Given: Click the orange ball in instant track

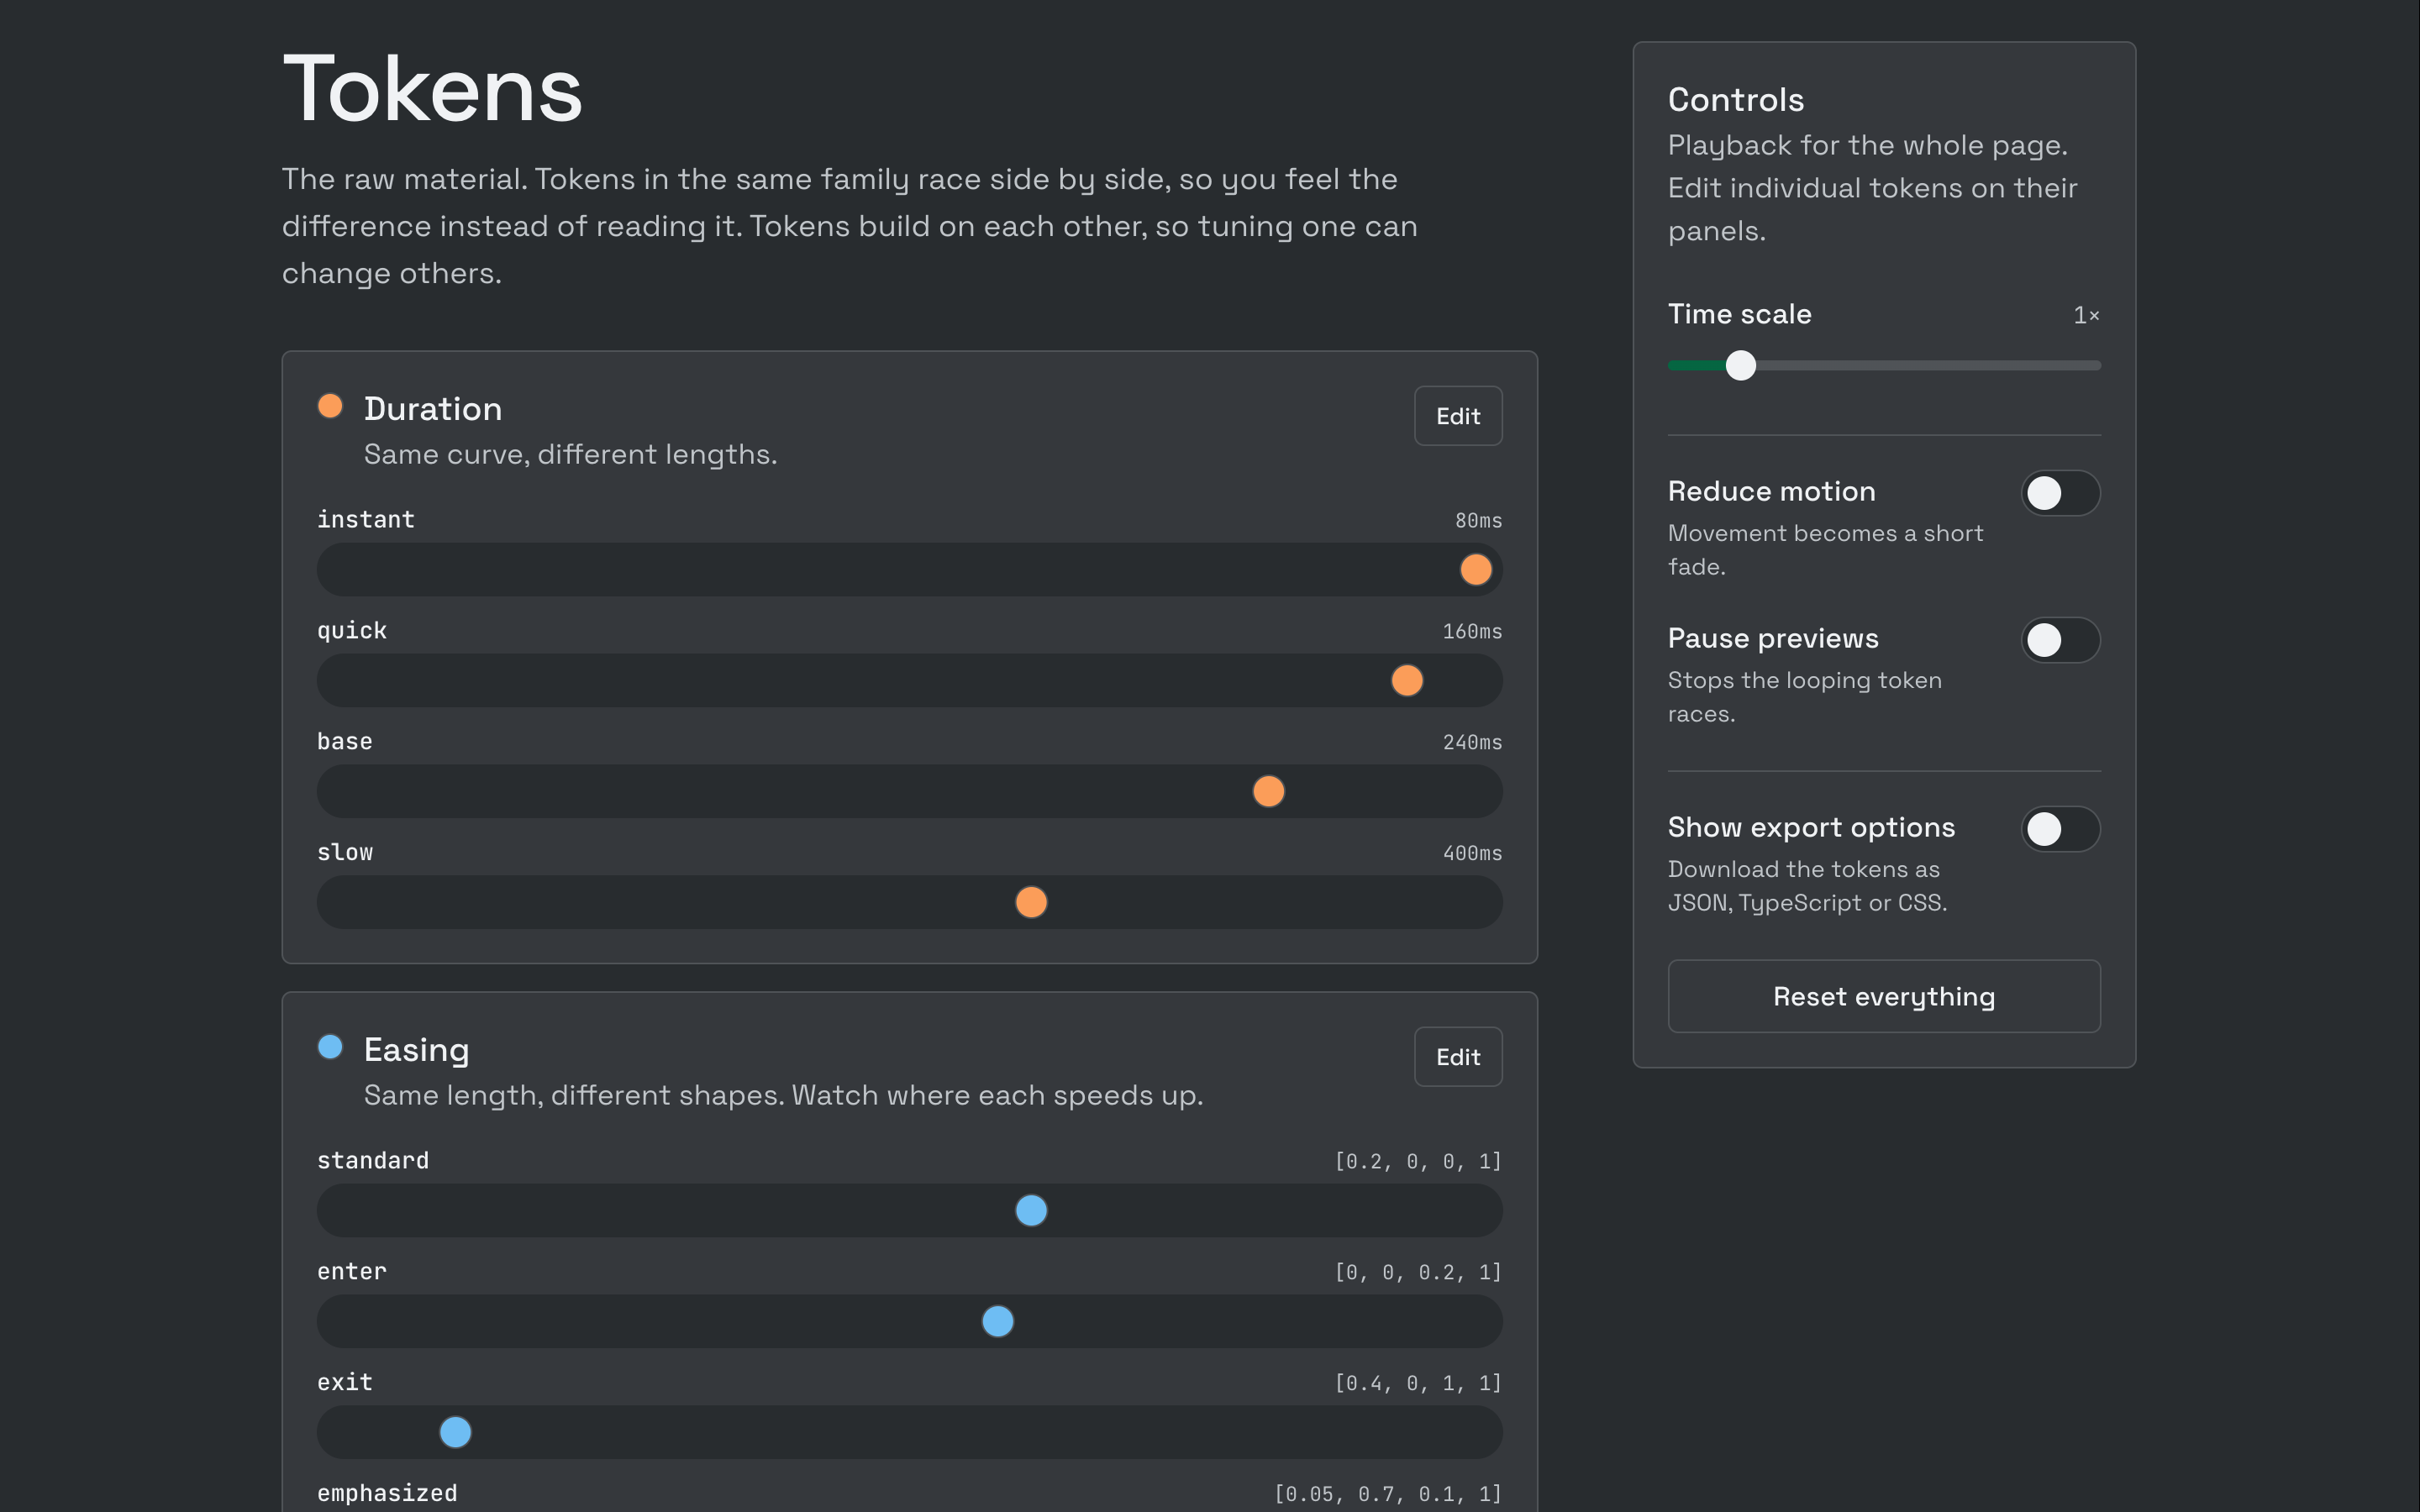Looking at the screenshot, I should pyautogui.click(x=1476, y=570).
